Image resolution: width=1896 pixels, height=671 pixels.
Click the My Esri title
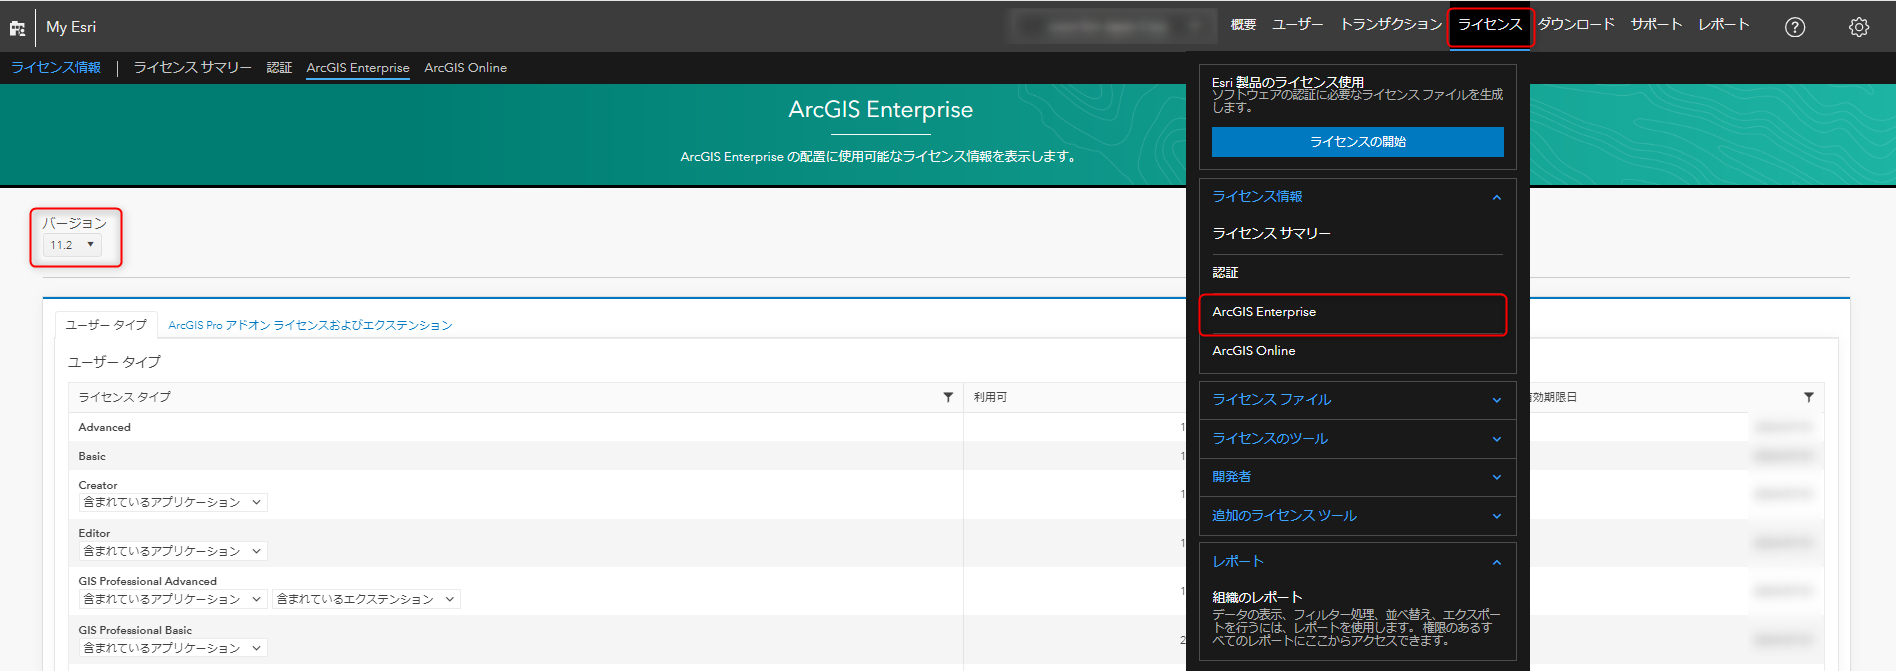click(71, 27)
